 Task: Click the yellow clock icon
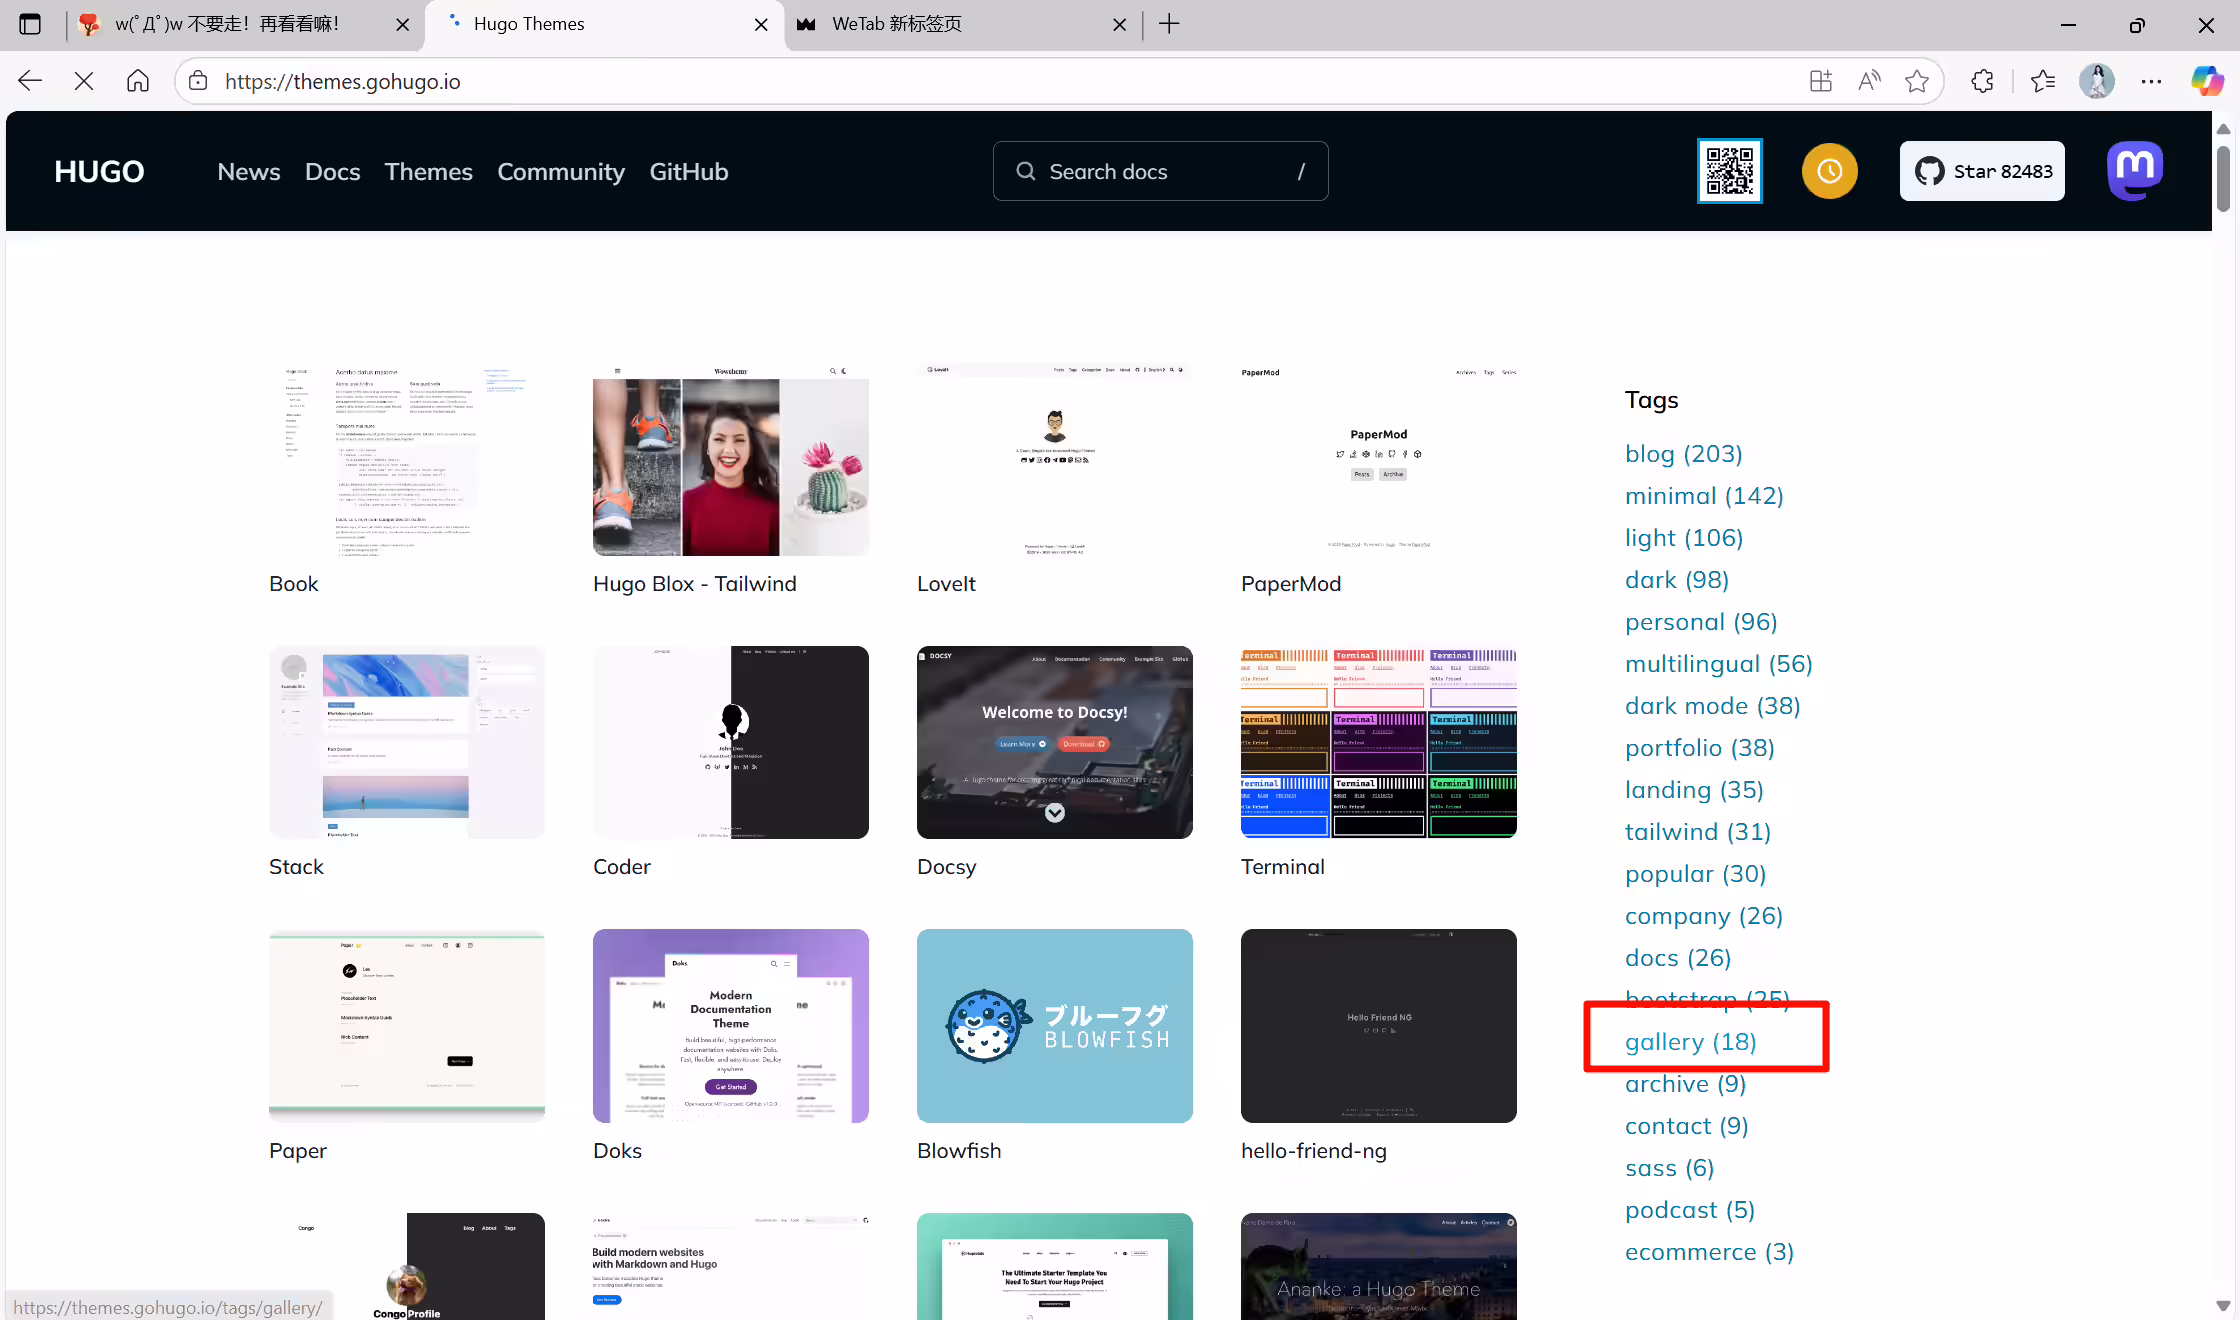click(1830, 171)
